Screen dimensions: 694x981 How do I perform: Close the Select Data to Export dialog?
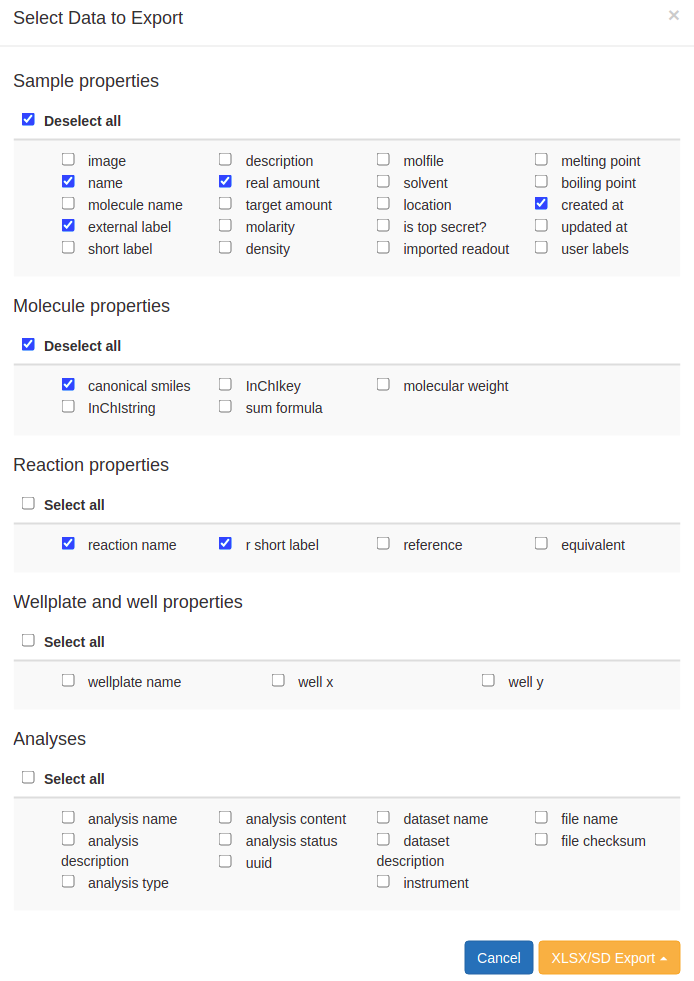(673, 15)
